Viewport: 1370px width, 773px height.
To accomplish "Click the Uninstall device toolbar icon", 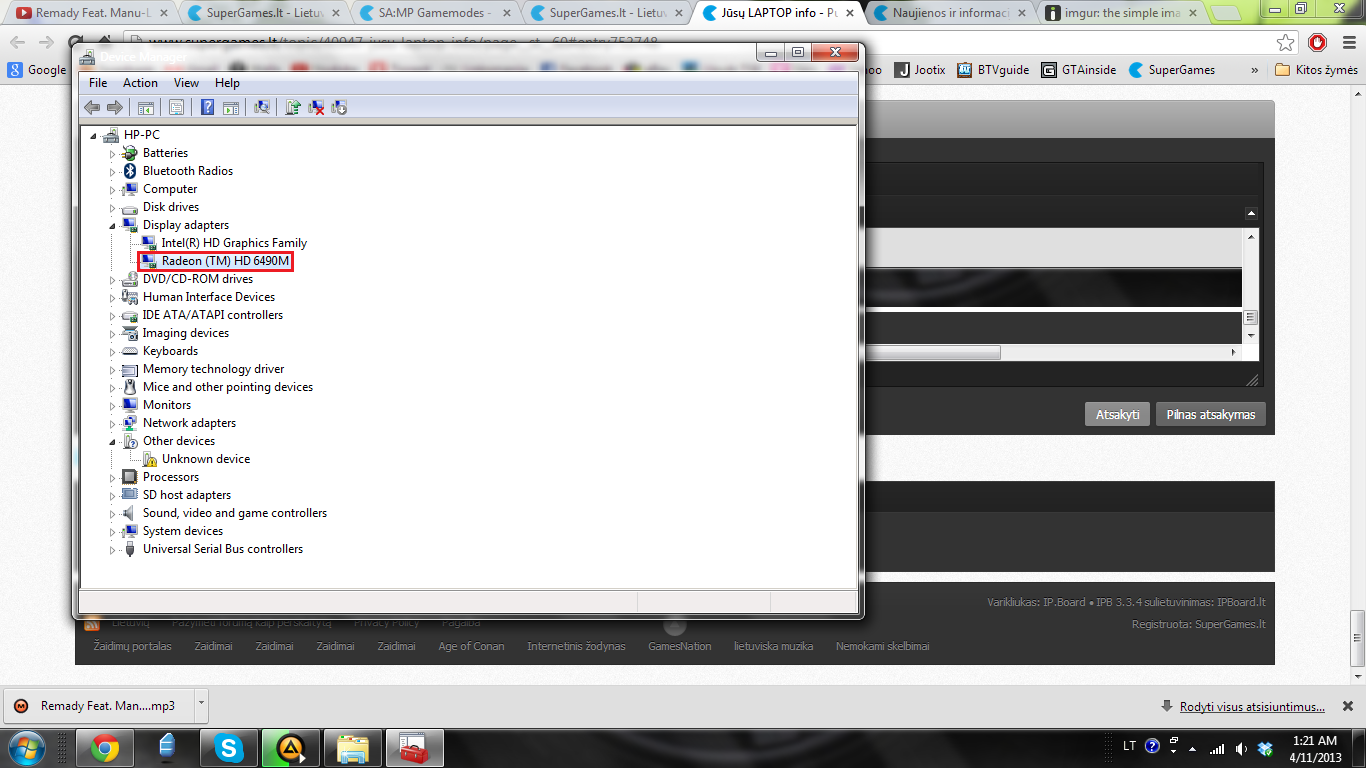I will (x=316, y=107).
